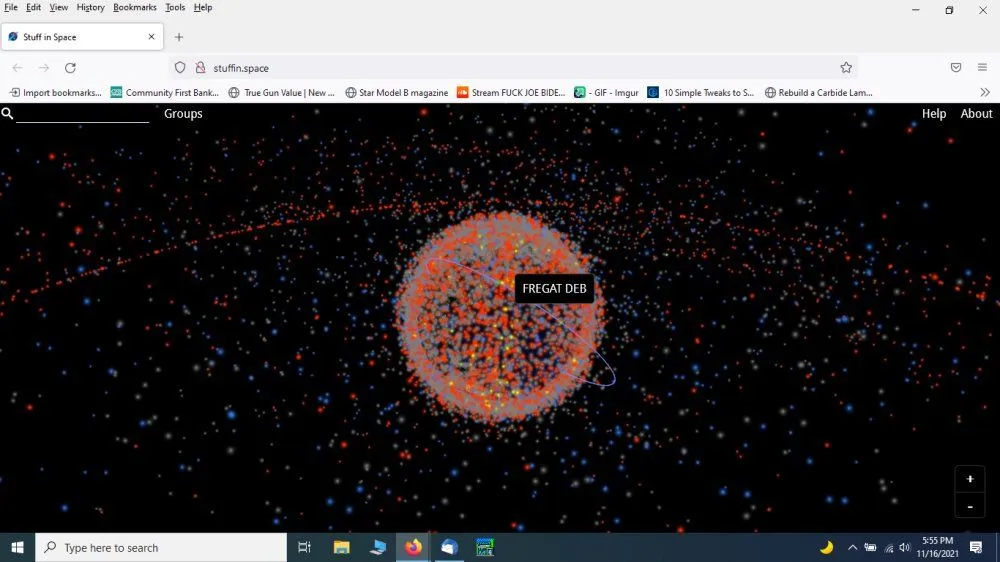The image size is (1000, 562).
Task: Close the Stuff in Space tab
Action: (151, 37)
